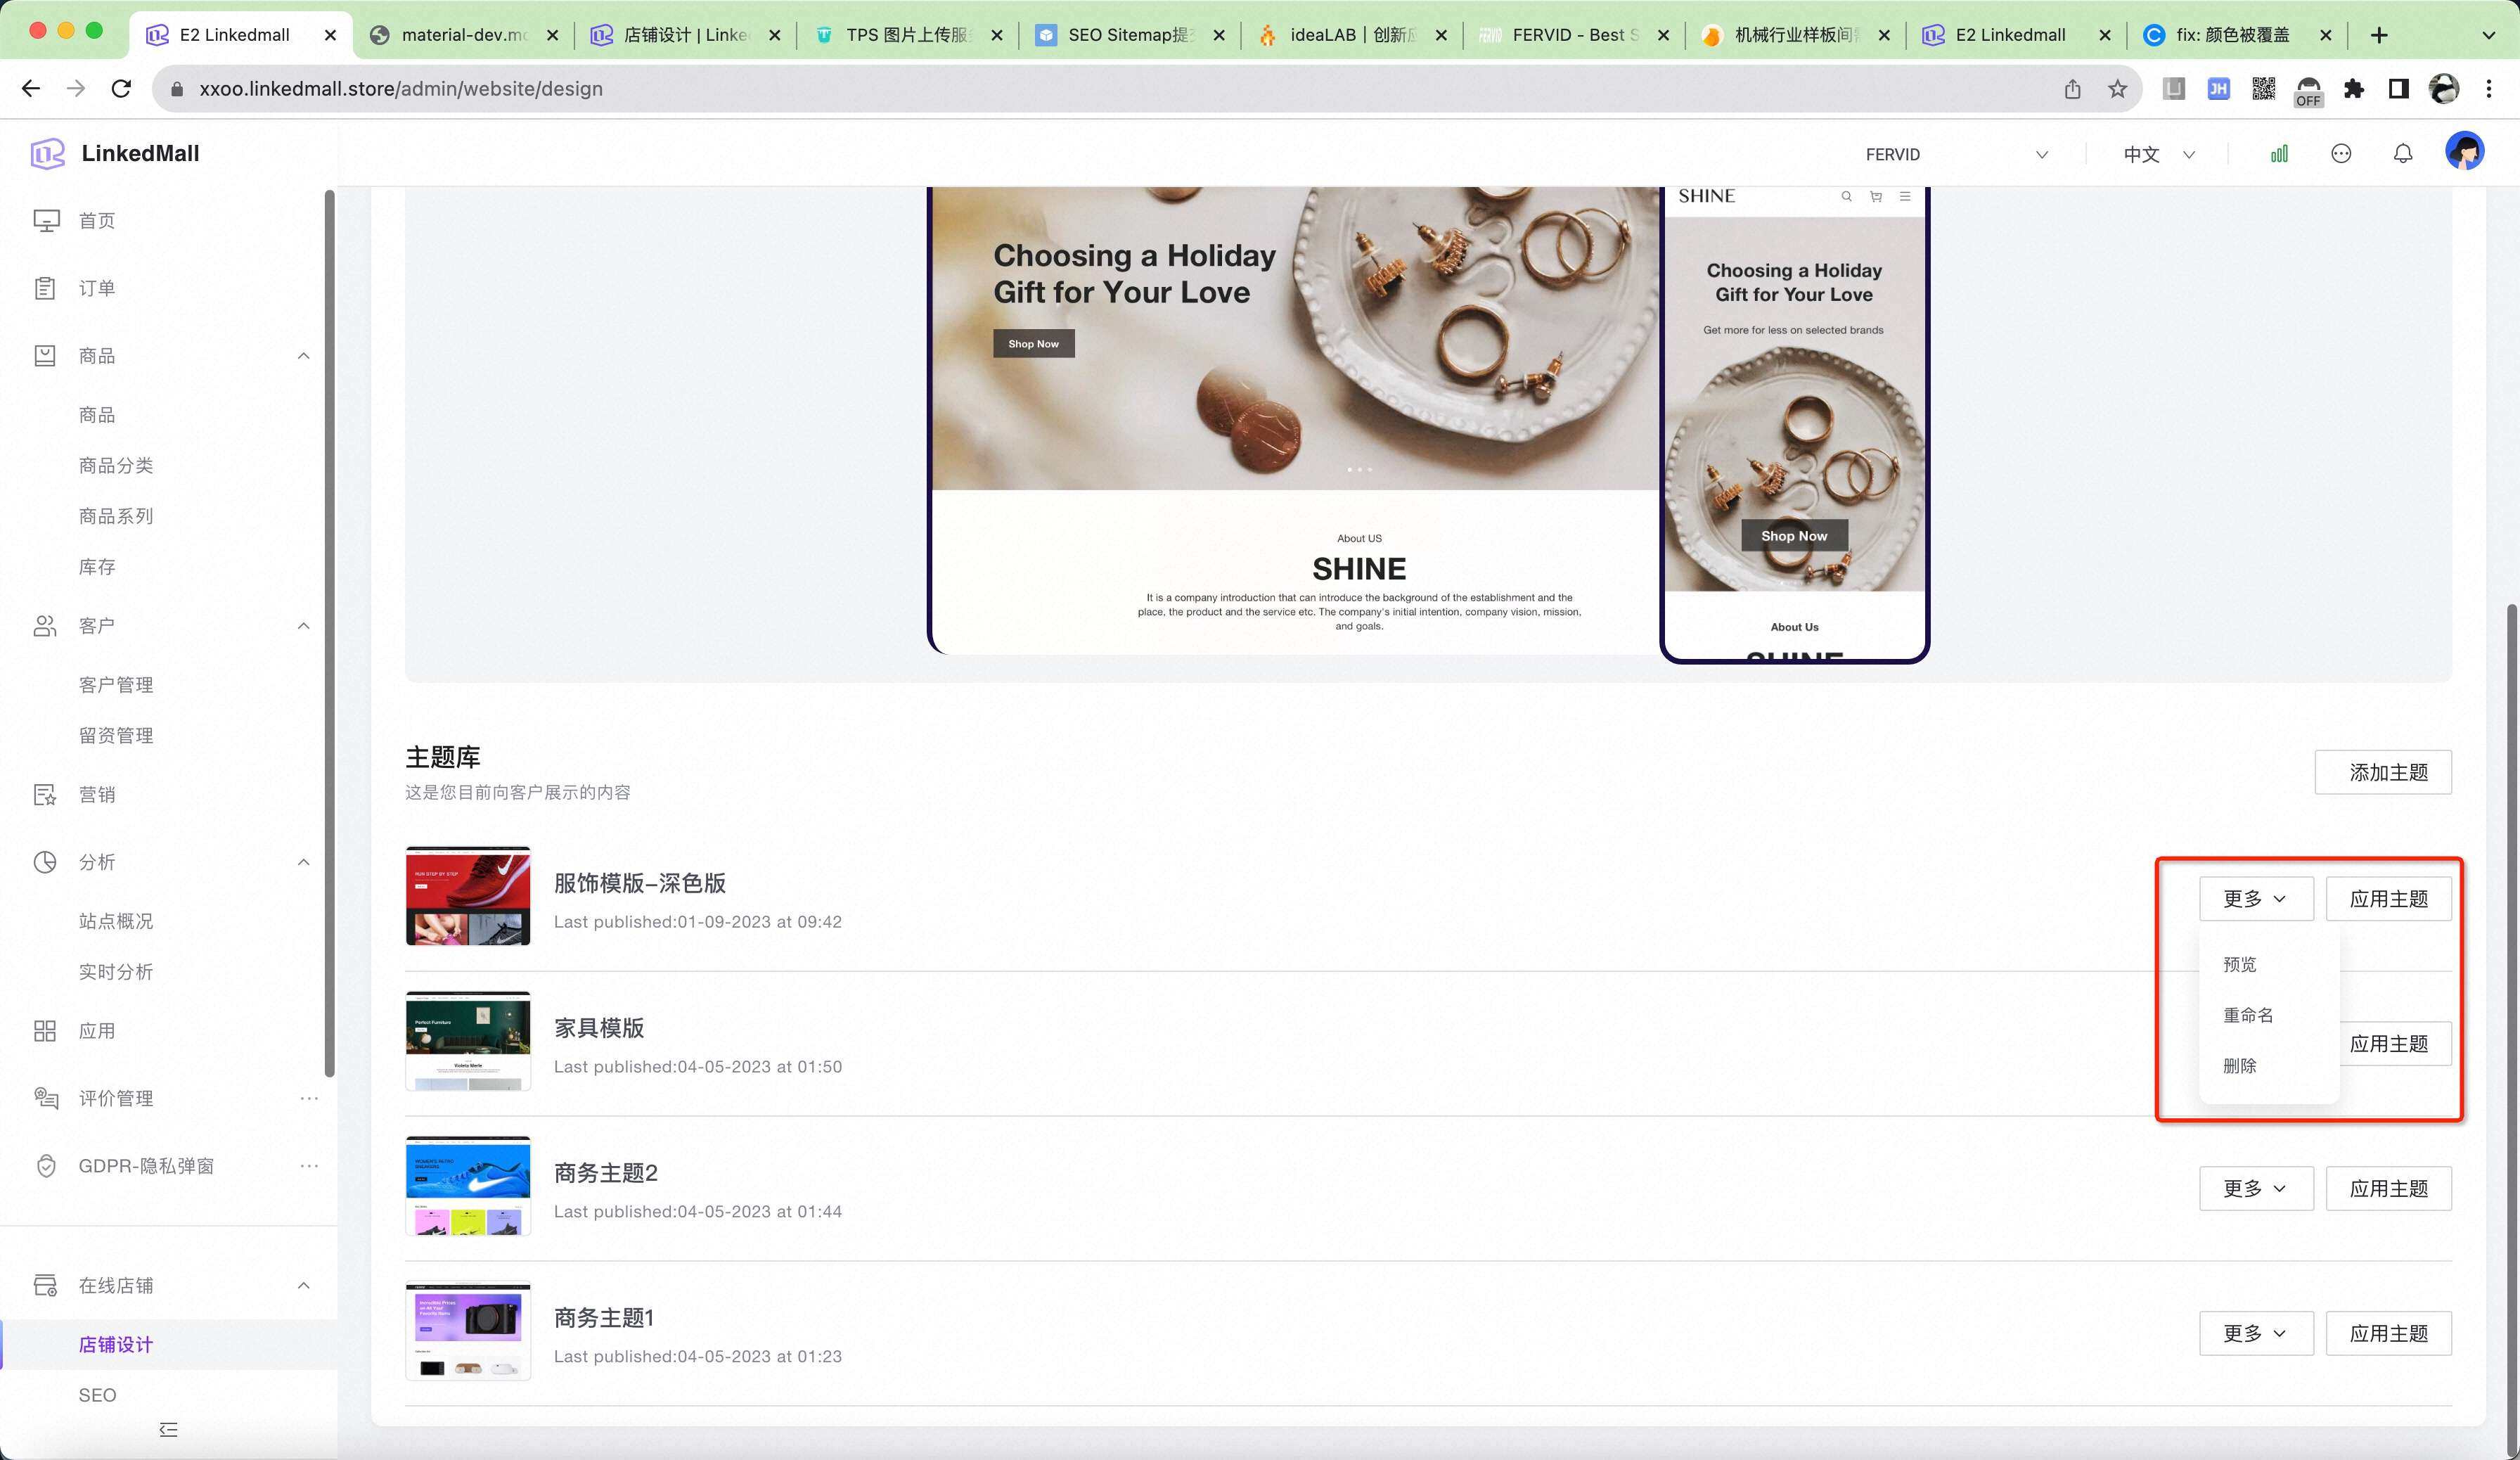
Task: Click the 添加主题 button
Action: [x=2382, y=772]
